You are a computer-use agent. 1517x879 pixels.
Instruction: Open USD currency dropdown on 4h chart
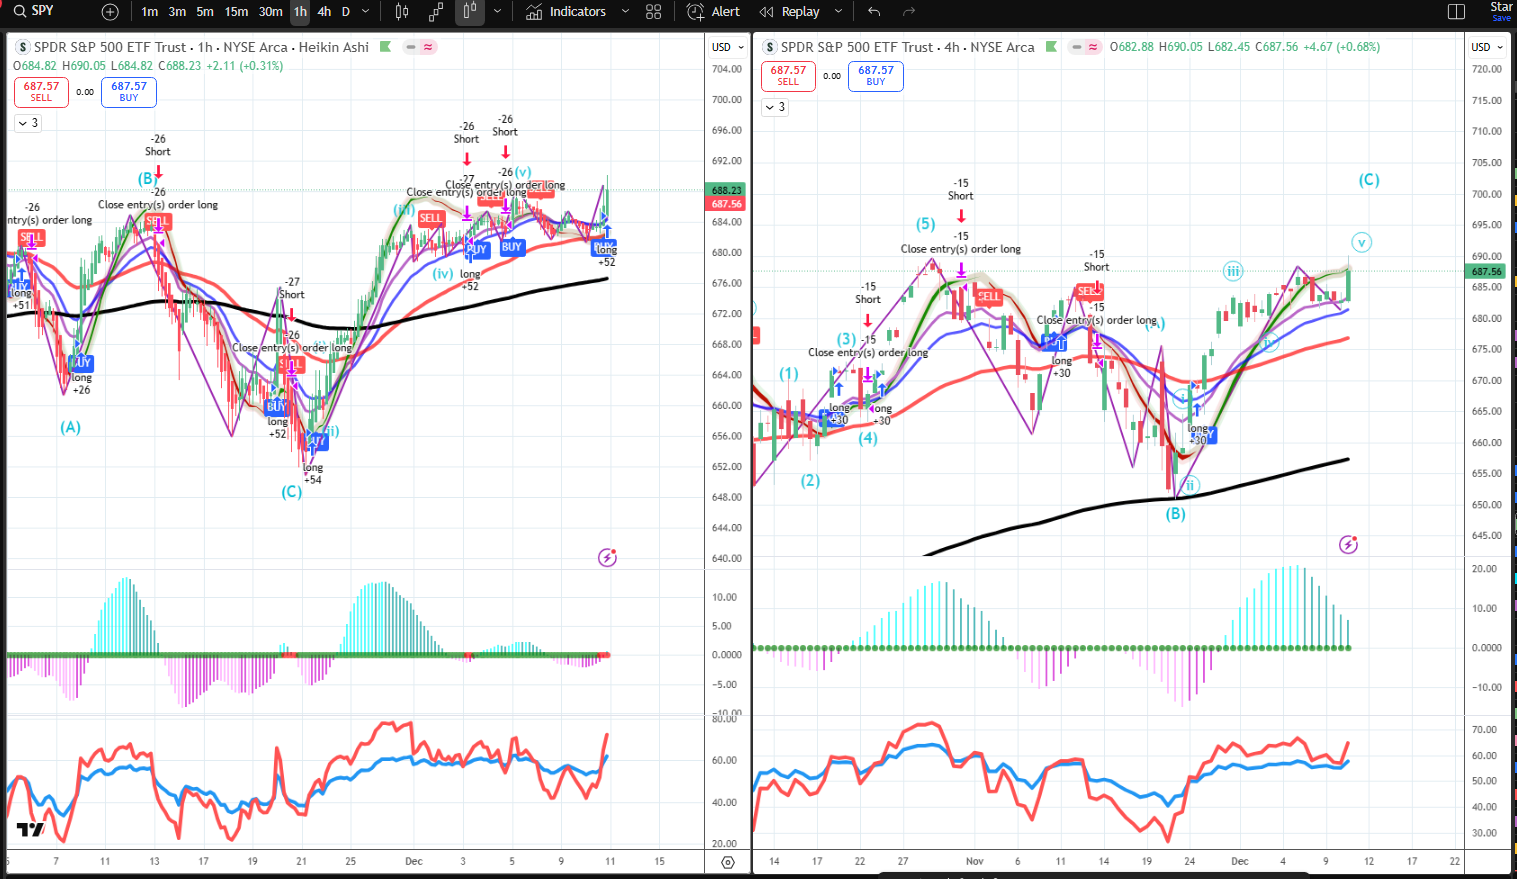[1487, 47]
